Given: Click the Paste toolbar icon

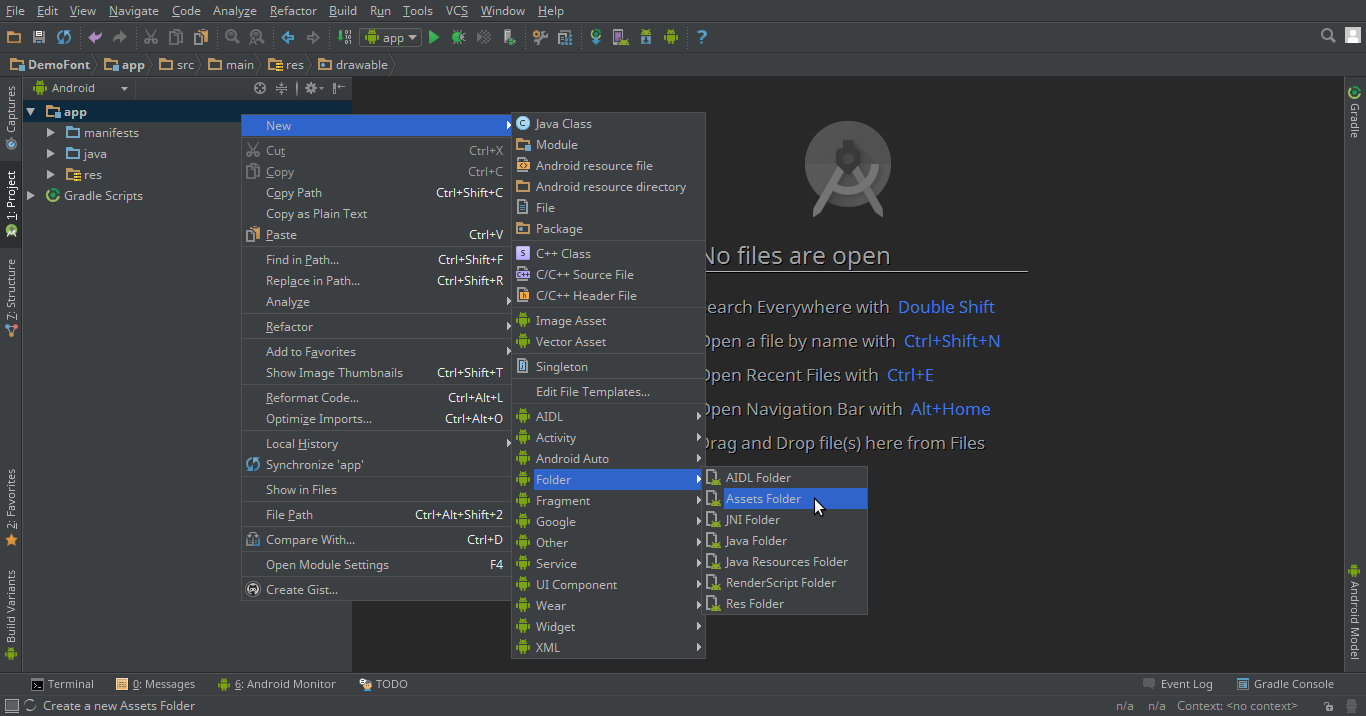Looking at the screenshot, I should pos(201,37).
